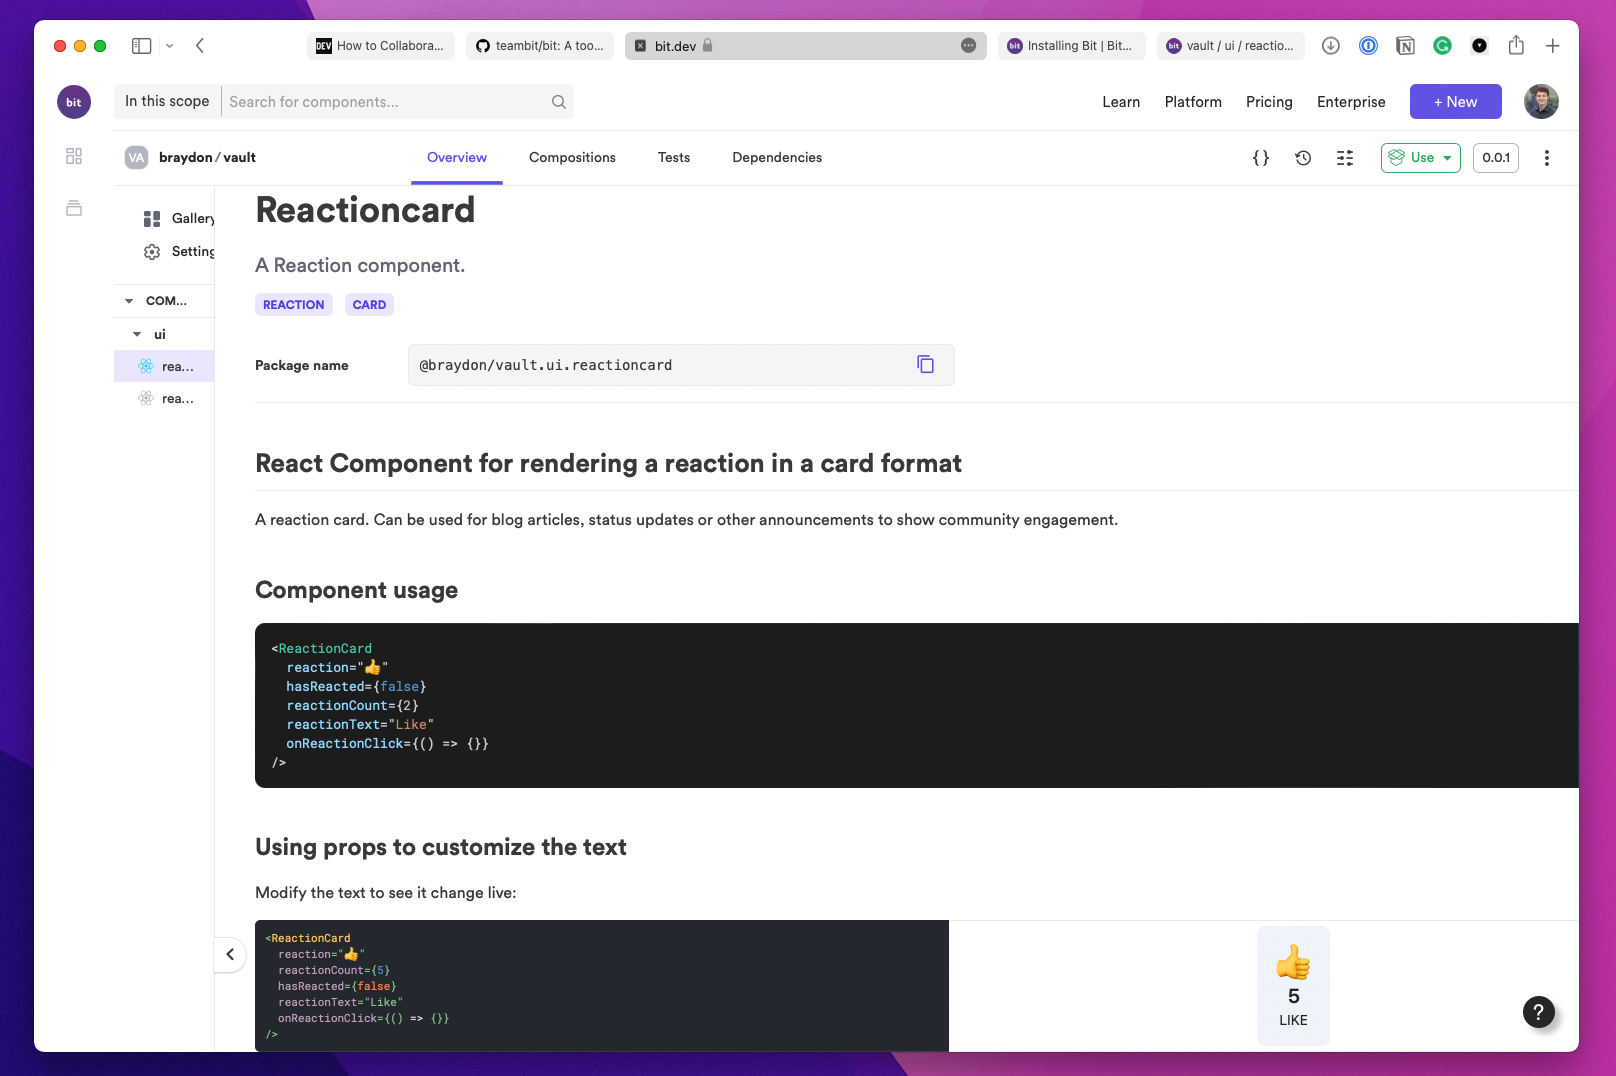Viewport: 1616px width, 1076px height.
Task: Click the VA scope avatar icon
Action: (137, 158)
